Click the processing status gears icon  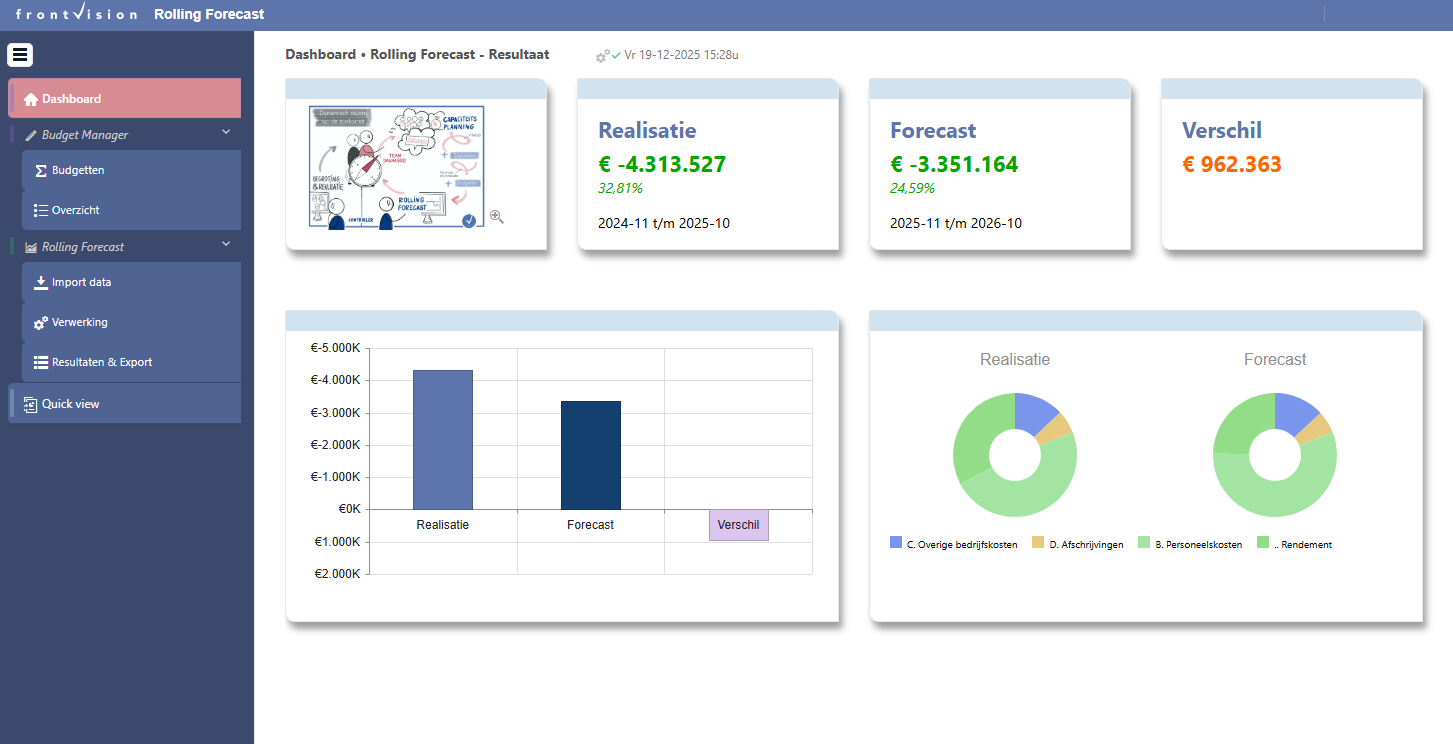click(x=603, y=56)
